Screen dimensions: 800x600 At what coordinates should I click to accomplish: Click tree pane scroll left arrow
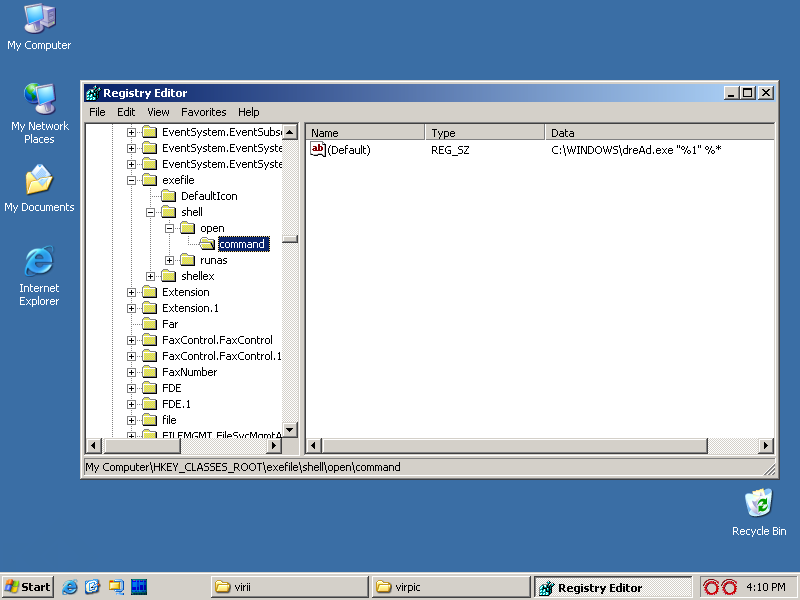93,445
